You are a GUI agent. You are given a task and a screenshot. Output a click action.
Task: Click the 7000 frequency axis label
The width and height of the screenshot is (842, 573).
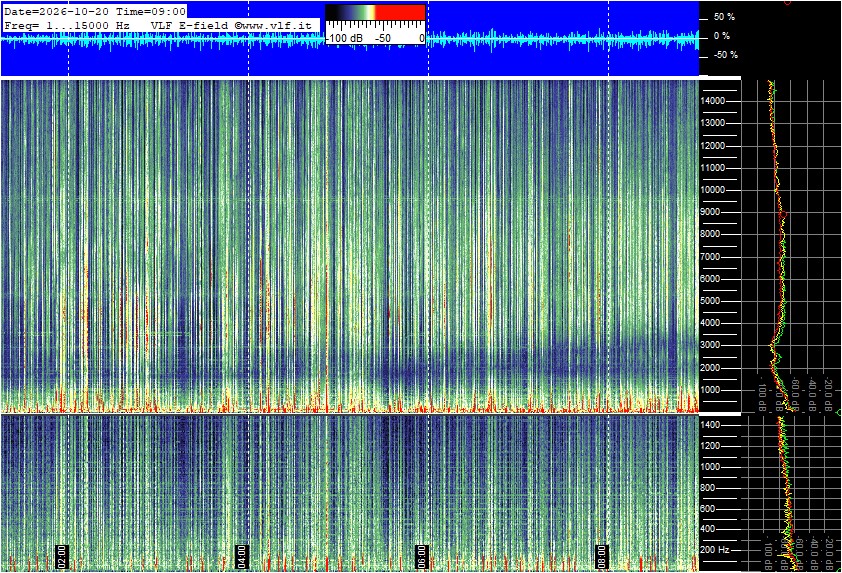pos(710,257)
